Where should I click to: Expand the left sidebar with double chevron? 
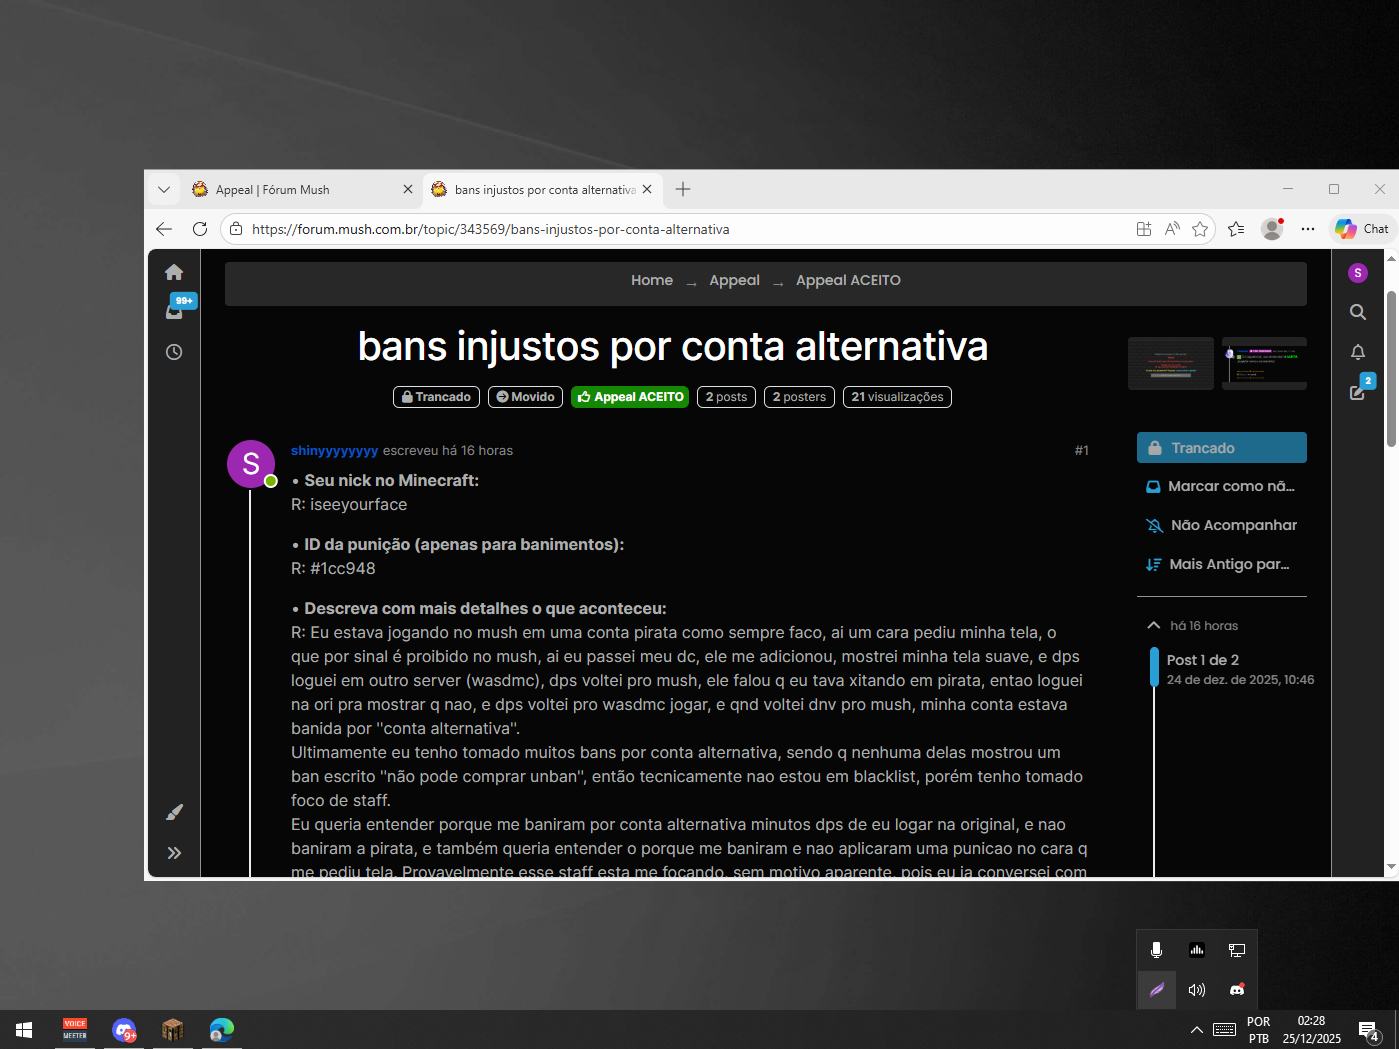click(x=174, y=853)
